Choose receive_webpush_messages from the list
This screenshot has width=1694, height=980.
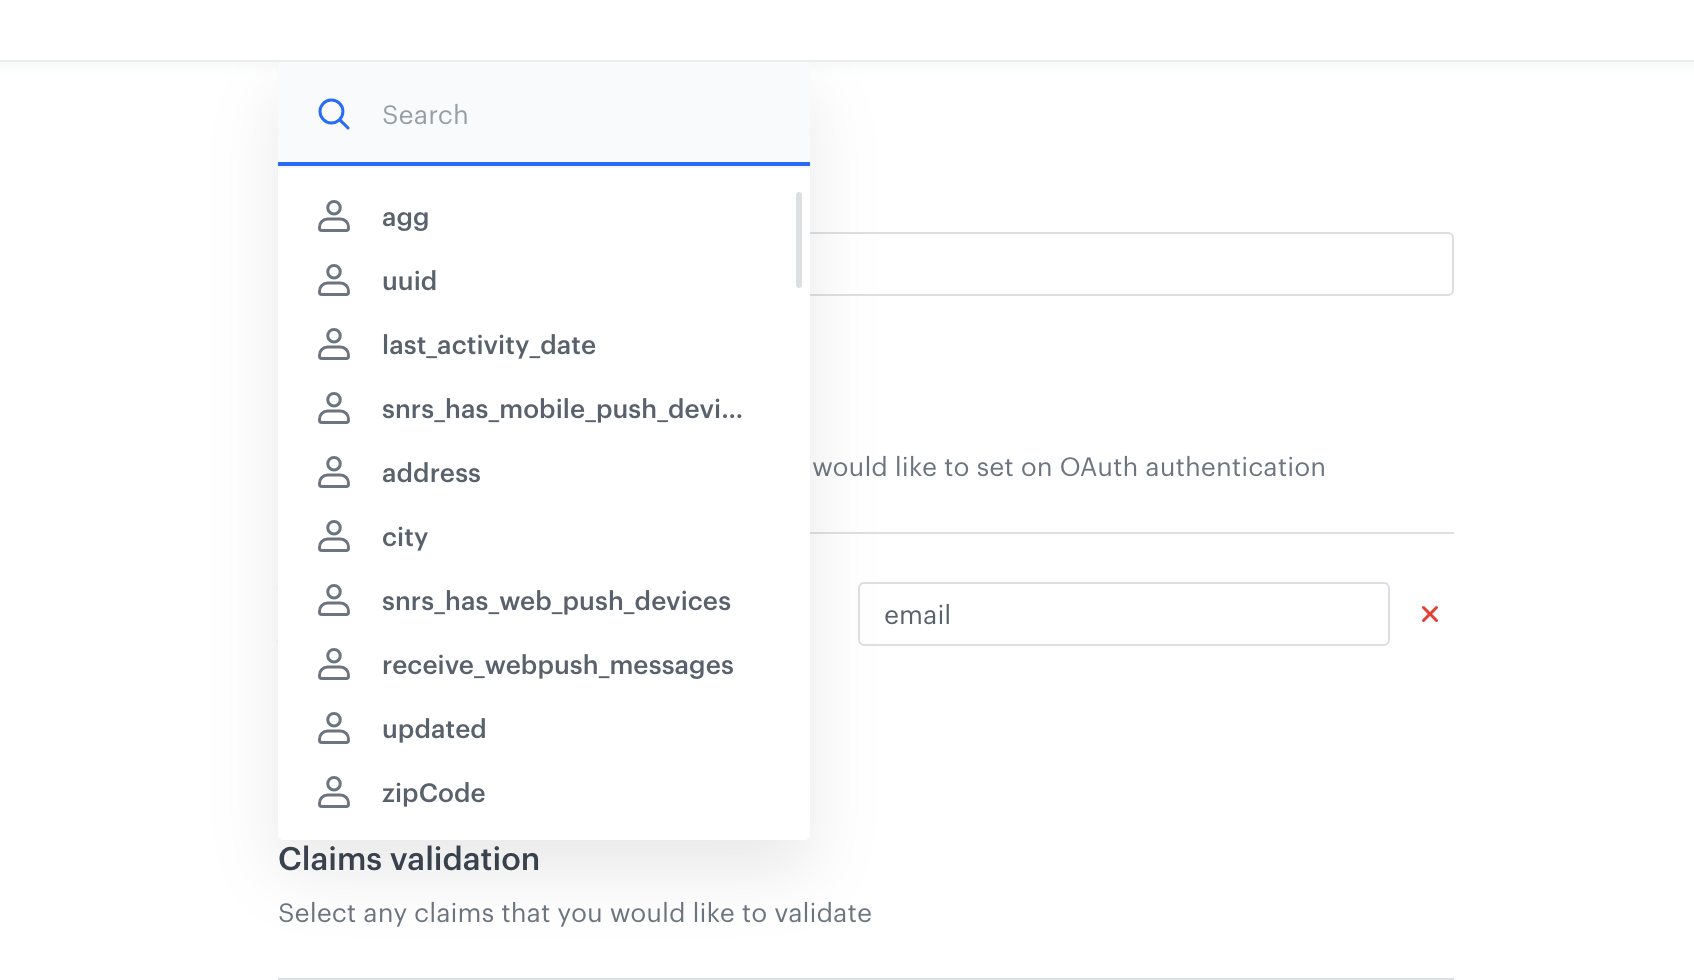[557, 665]
